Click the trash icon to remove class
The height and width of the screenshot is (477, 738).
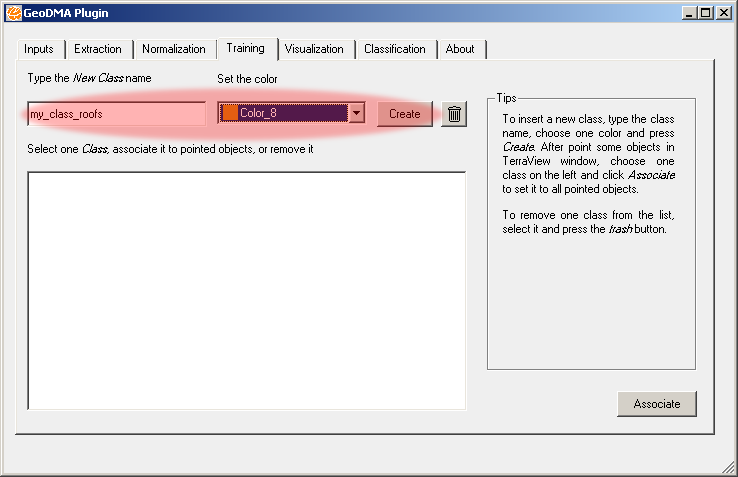[454, 114]
